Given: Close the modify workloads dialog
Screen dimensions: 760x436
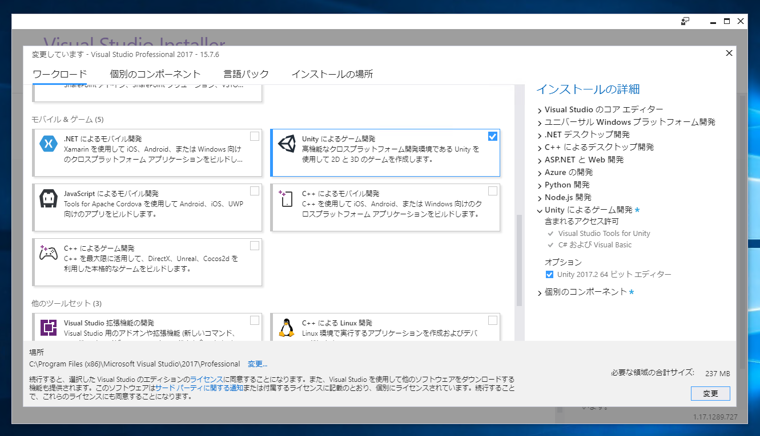Looking at the screenshot, I should (x=729, y=53).
